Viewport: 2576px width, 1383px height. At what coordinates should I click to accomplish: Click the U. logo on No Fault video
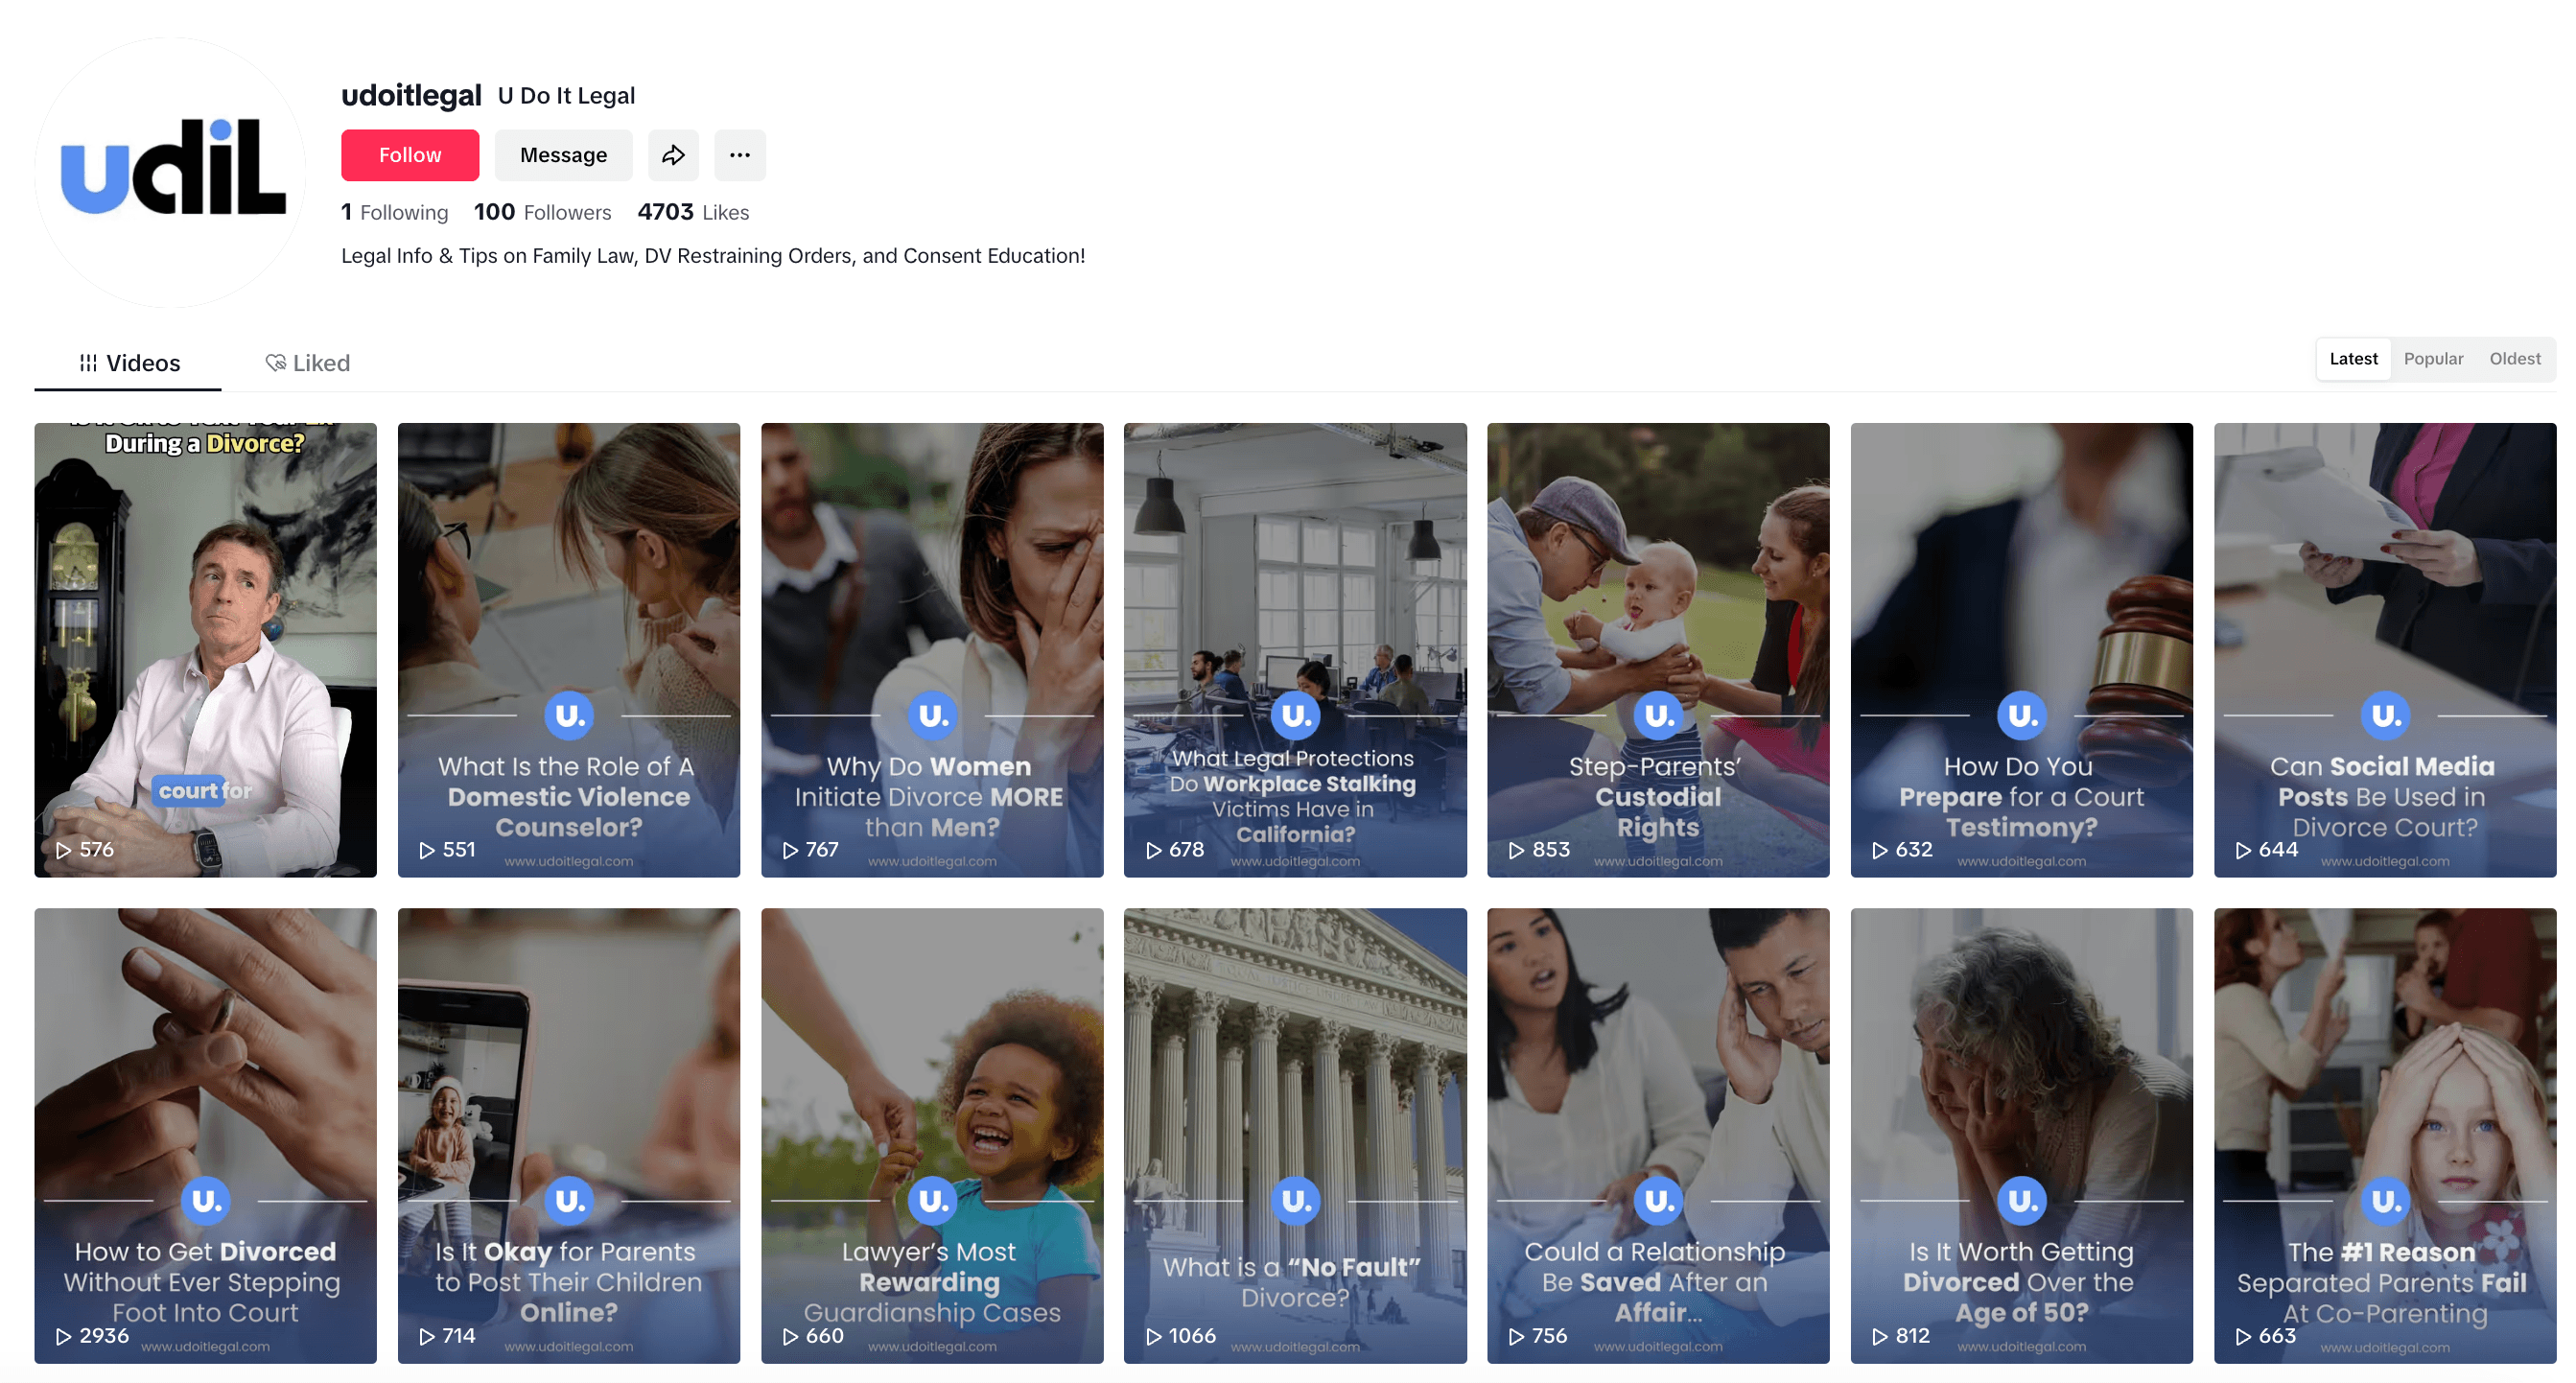click(x=1295, y=1200)
